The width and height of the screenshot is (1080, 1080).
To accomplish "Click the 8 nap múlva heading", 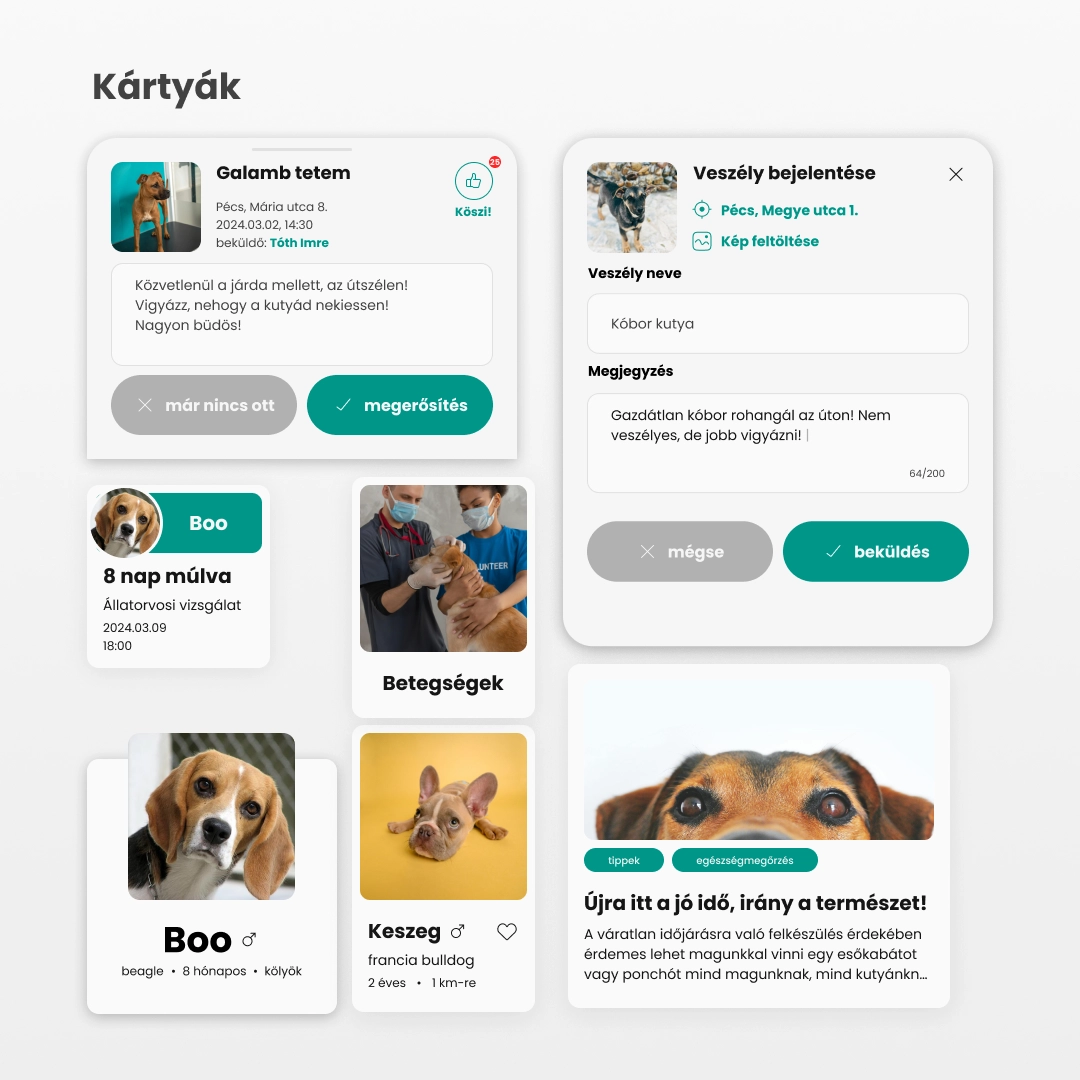I will 167,576.
